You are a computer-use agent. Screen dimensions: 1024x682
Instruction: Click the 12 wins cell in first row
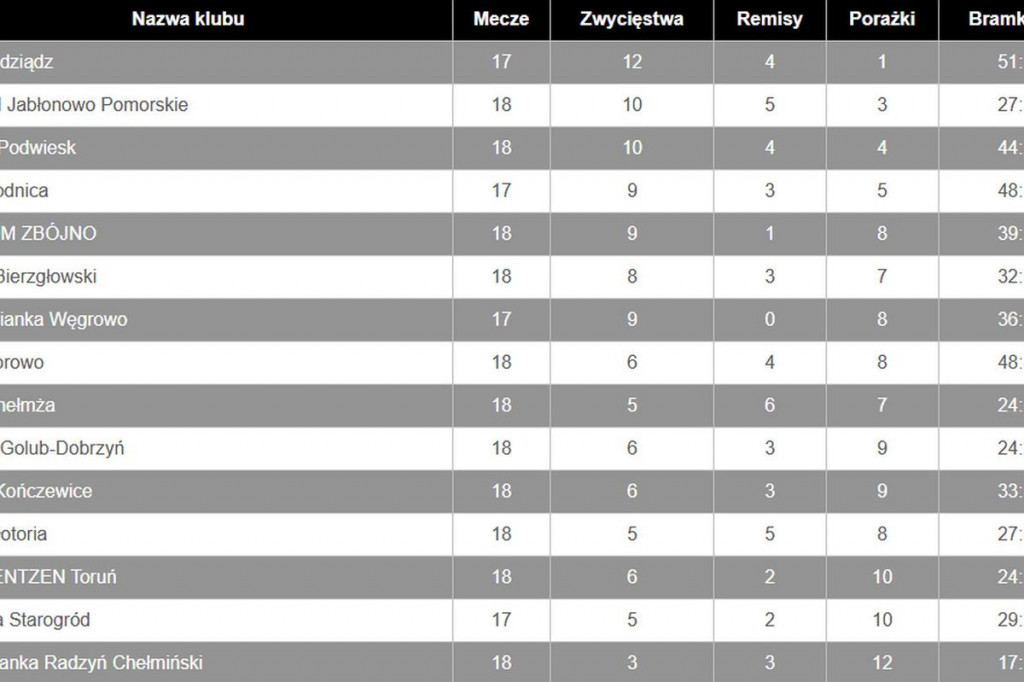632,62
